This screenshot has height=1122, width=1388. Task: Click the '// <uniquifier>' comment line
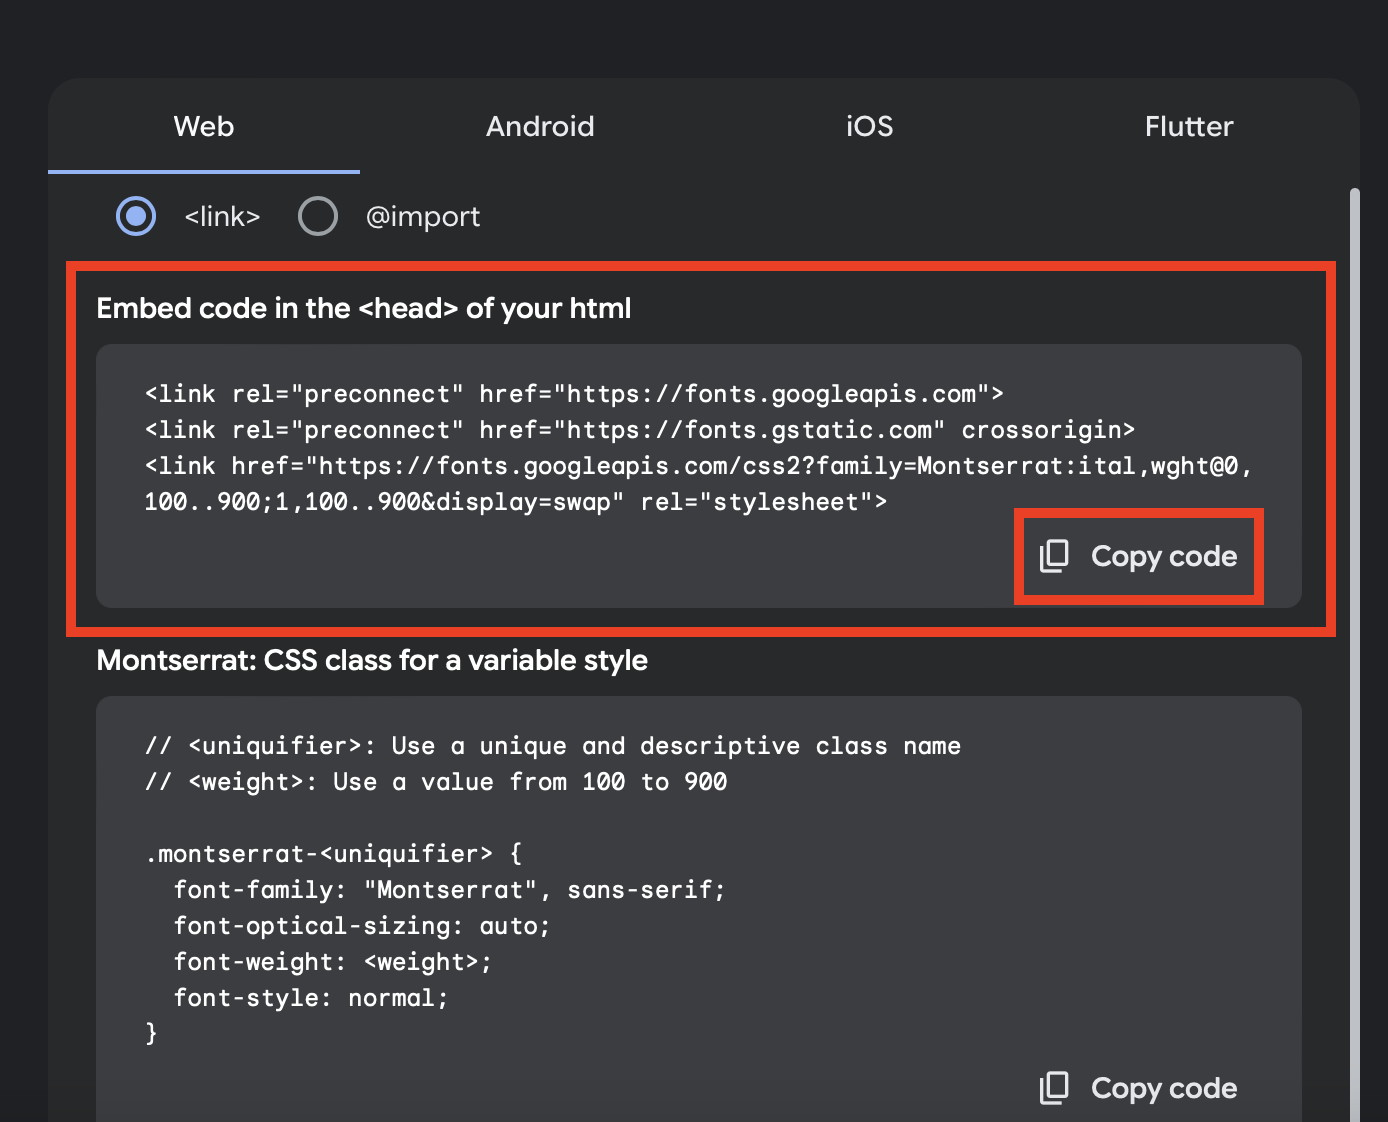553,746
